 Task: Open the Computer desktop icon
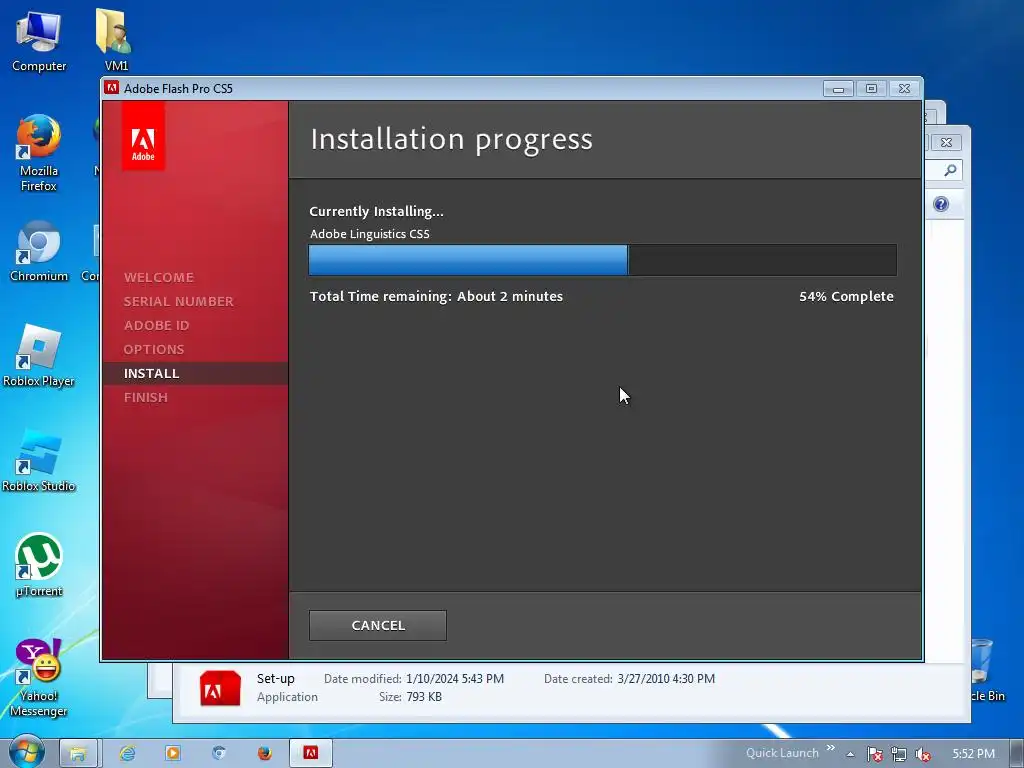click(x=39, y=40)
